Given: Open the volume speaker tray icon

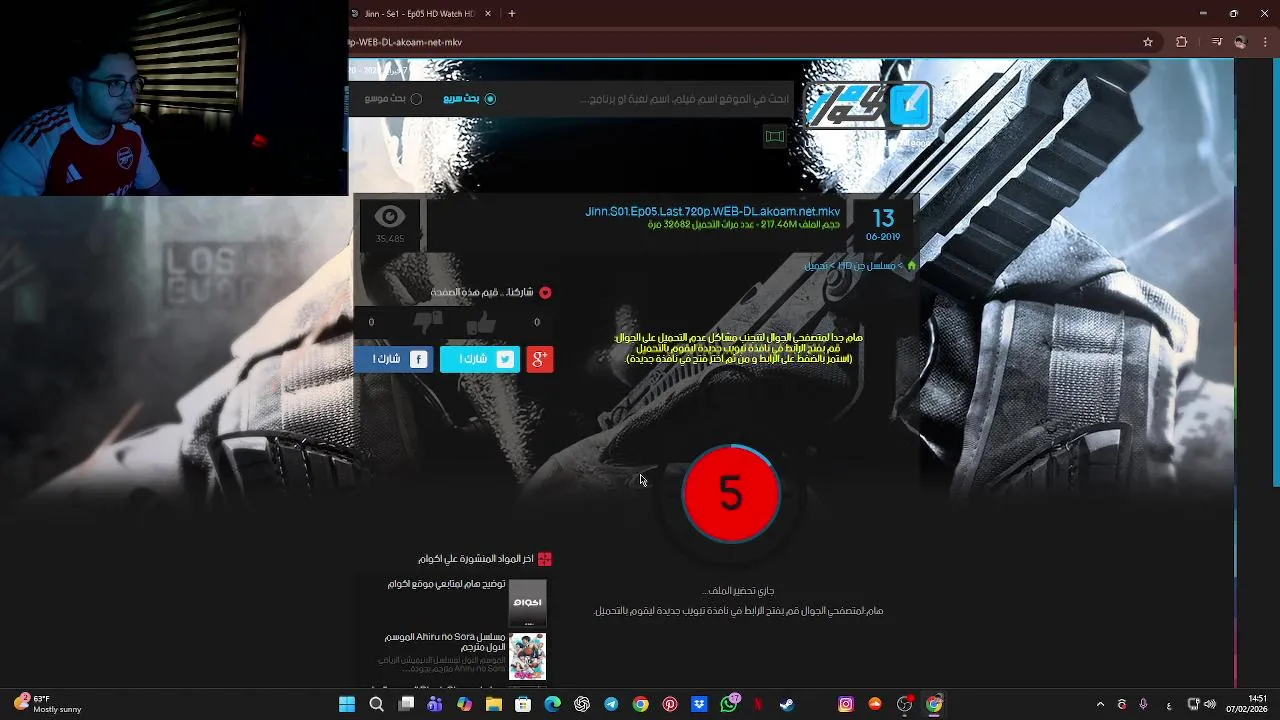Looking at the screenshot, I should pyautogui.click(x=1210, y=704).
